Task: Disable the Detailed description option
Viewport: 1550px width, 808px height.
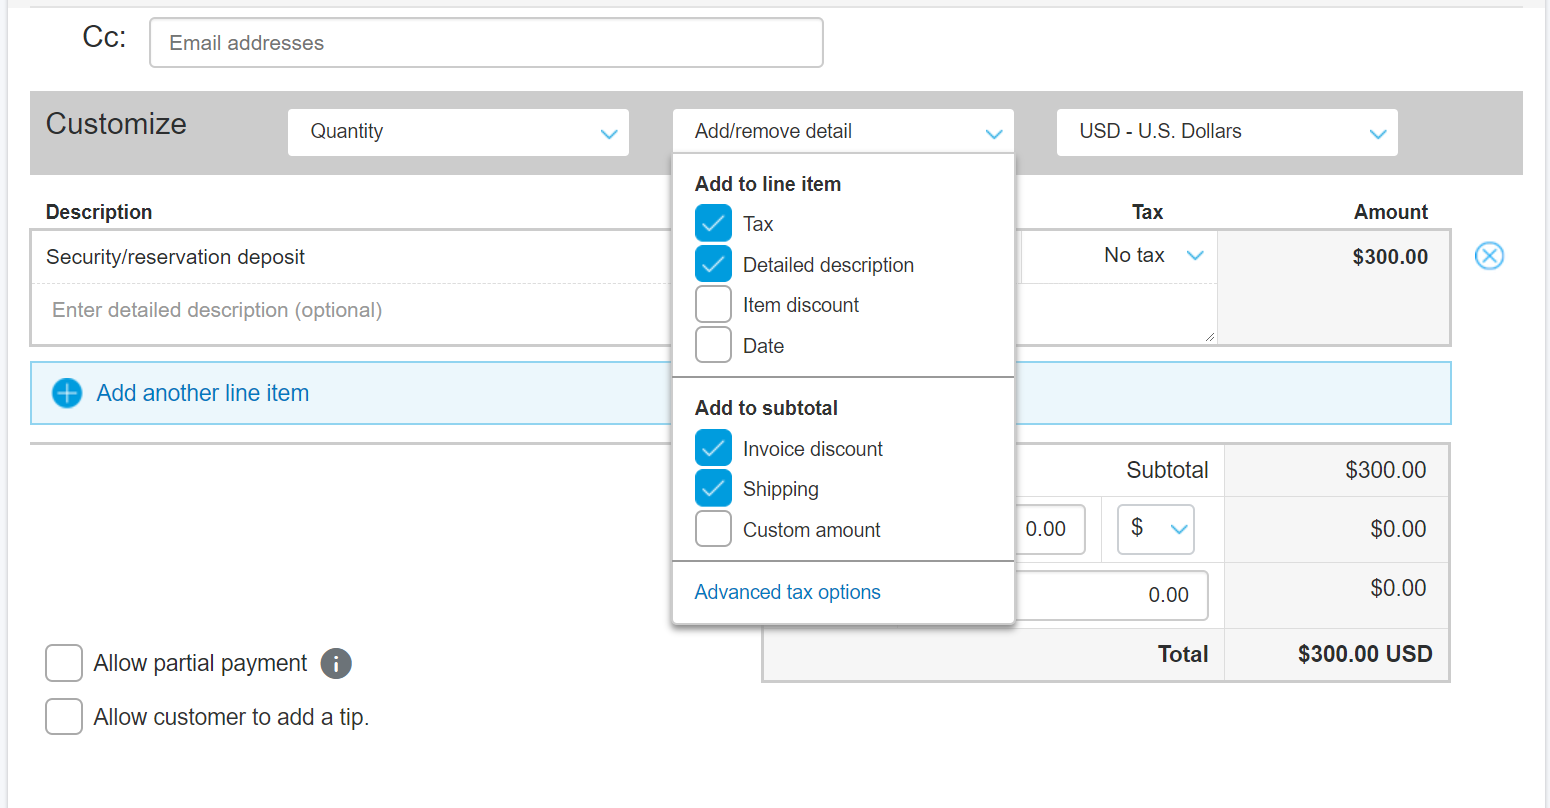Action: pyautogui.click(x=713, y=263)
